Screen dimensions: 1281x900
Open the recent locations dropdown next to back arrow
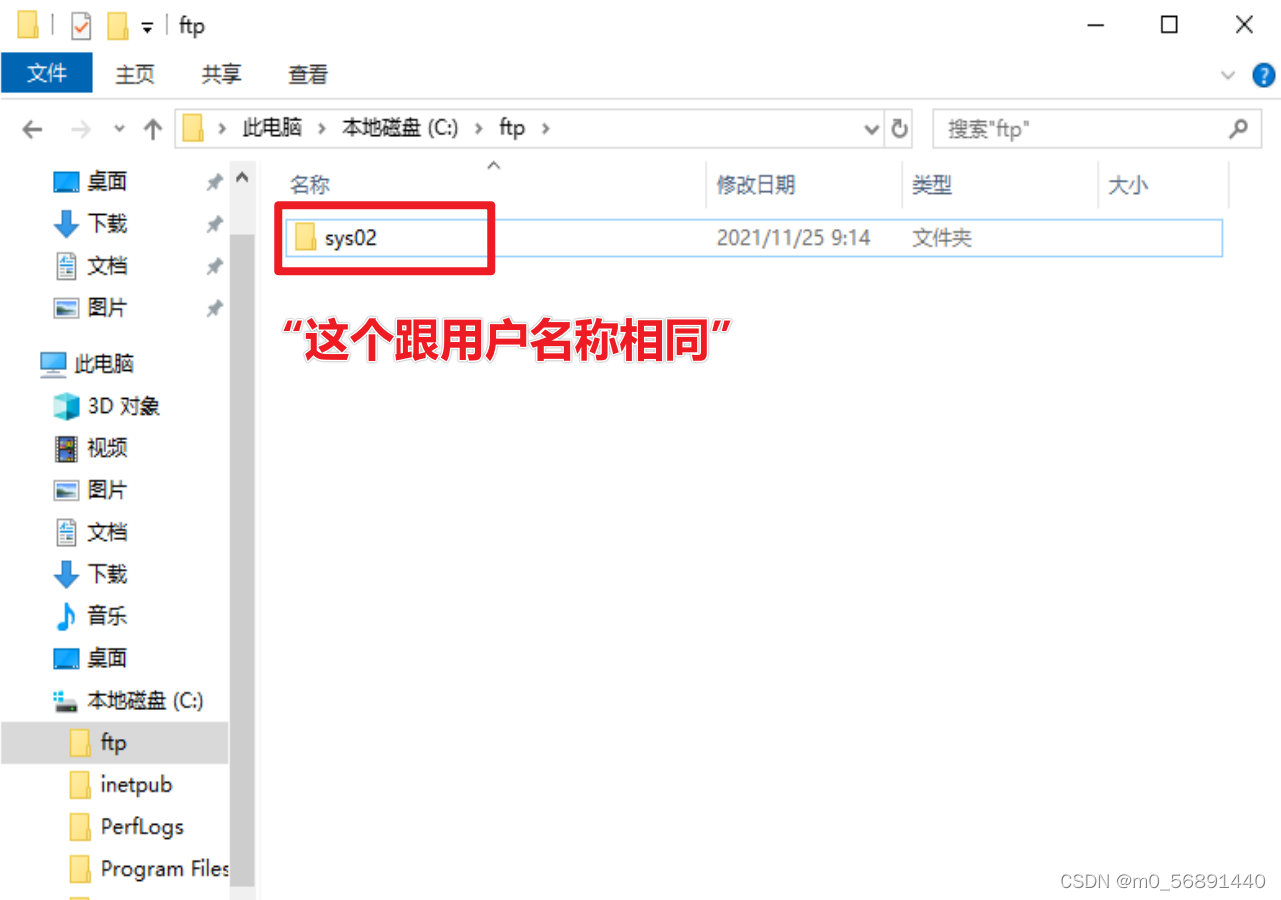(x=118, y=129)
